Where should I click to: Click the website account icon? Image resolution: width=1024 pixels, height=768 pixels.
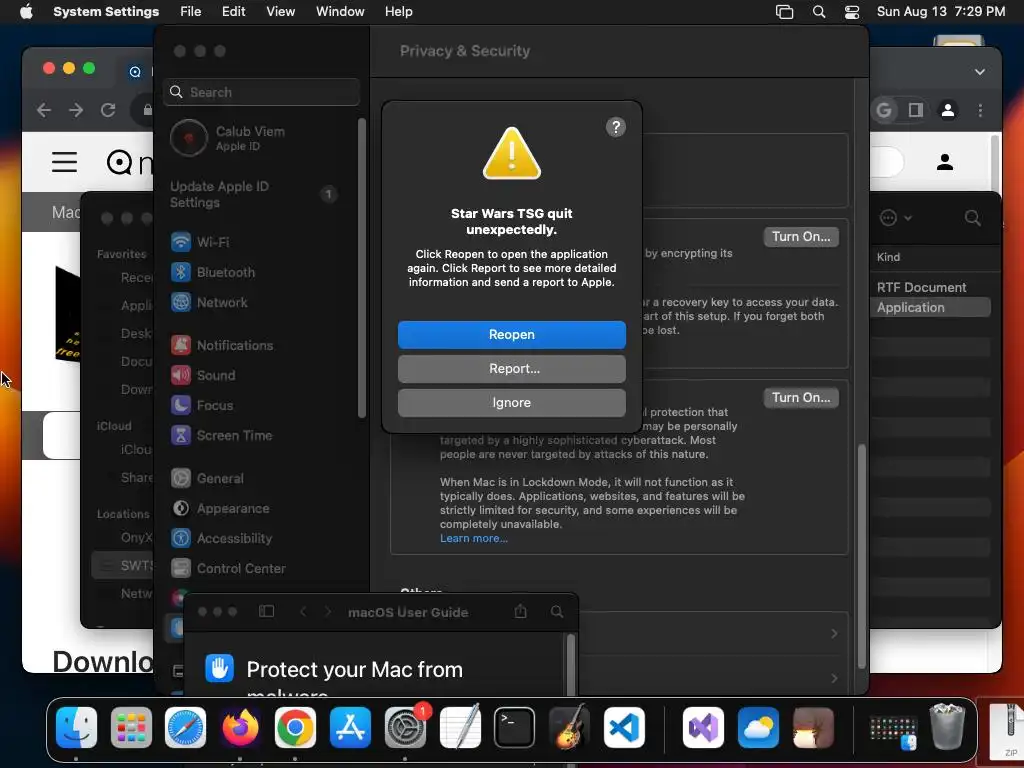coord(945,162)
